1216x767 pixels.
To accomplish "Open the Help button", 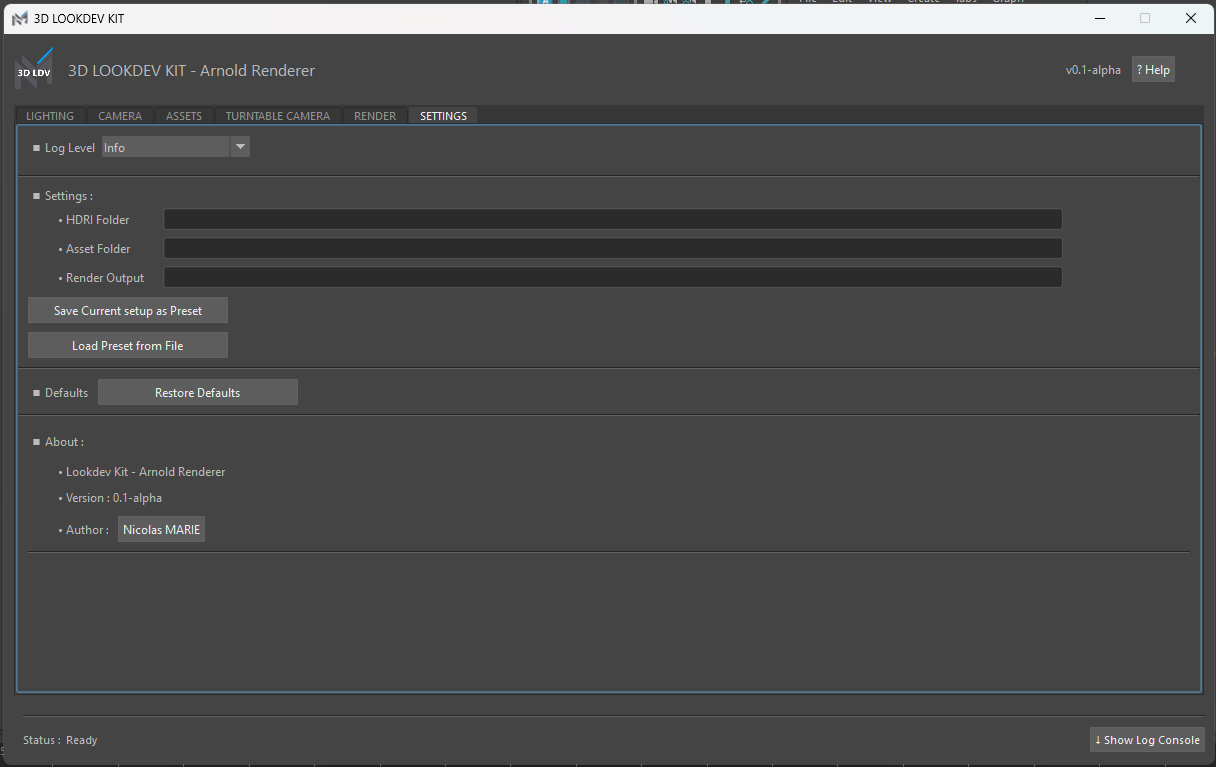I will 1153,70.
